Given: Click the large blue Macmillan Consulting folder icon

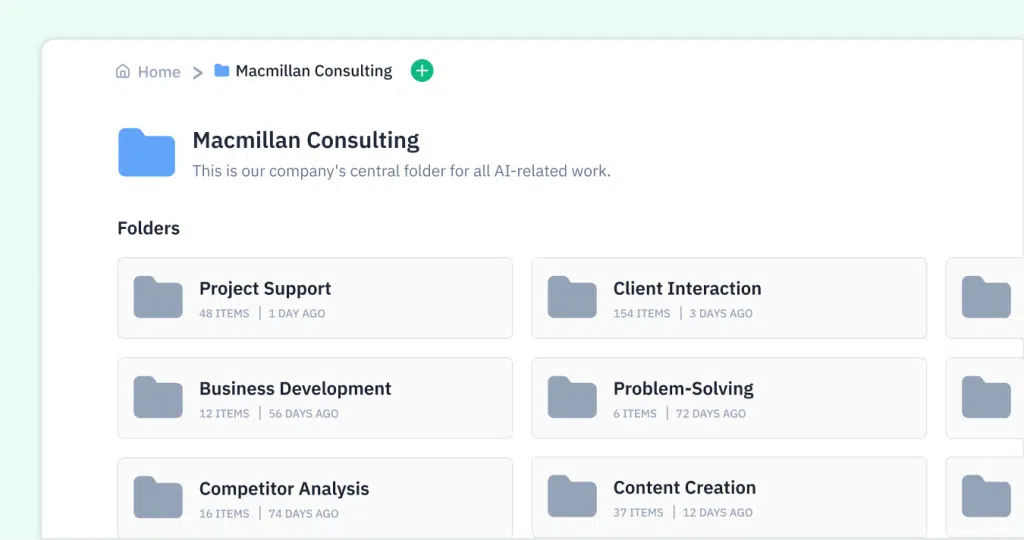Looking at the screenshot, I should (x=146, y=152).
